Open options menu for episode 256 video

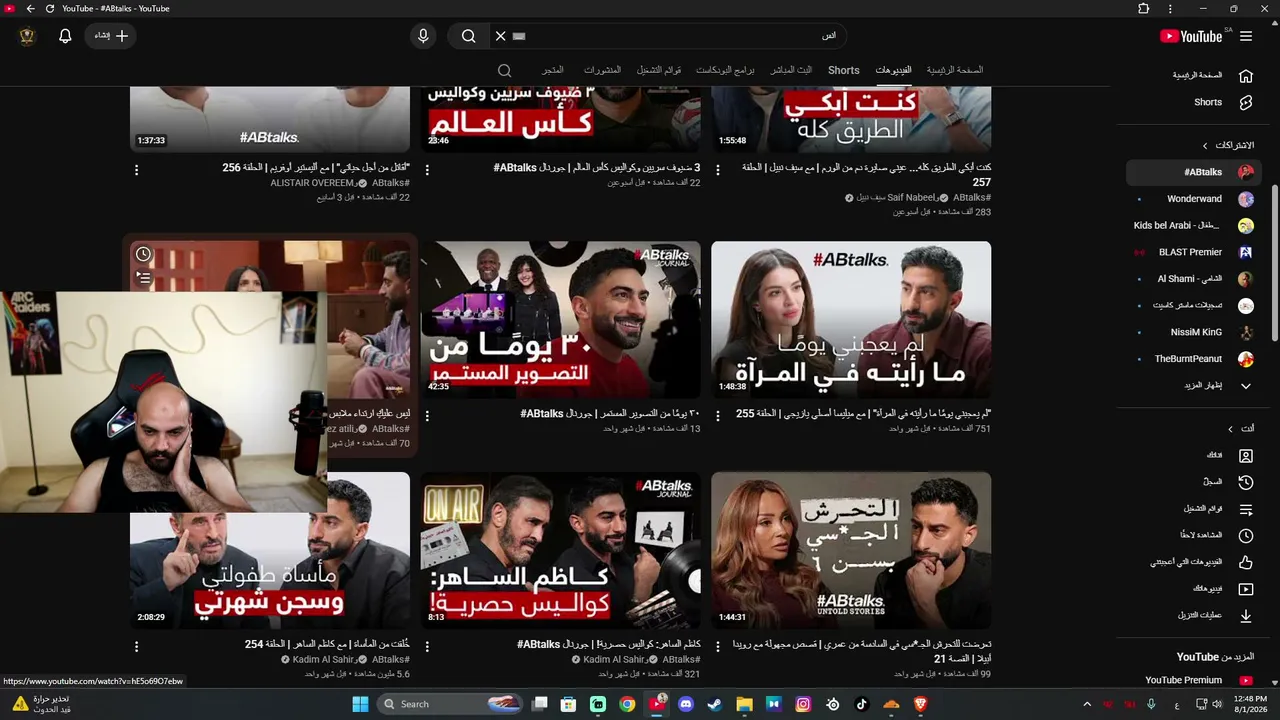click(137, 170)
